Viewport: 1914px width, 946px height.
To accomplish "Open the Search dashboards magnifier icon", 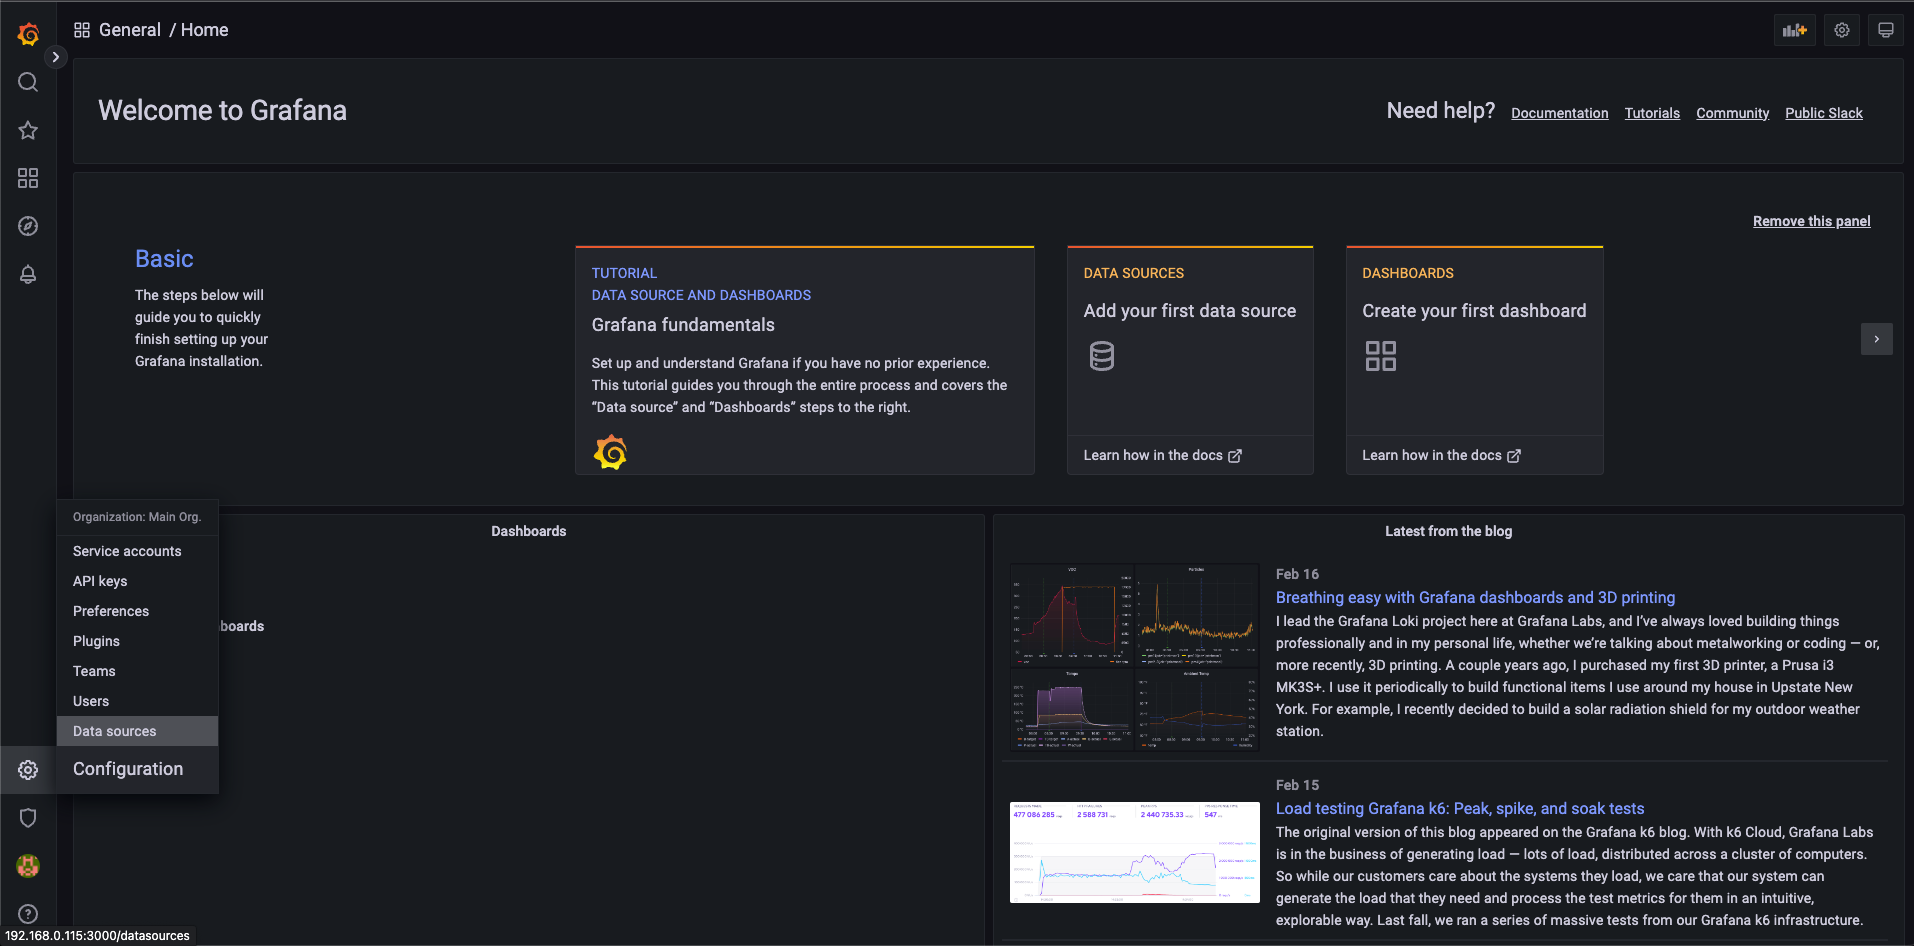I will point(28,82).
